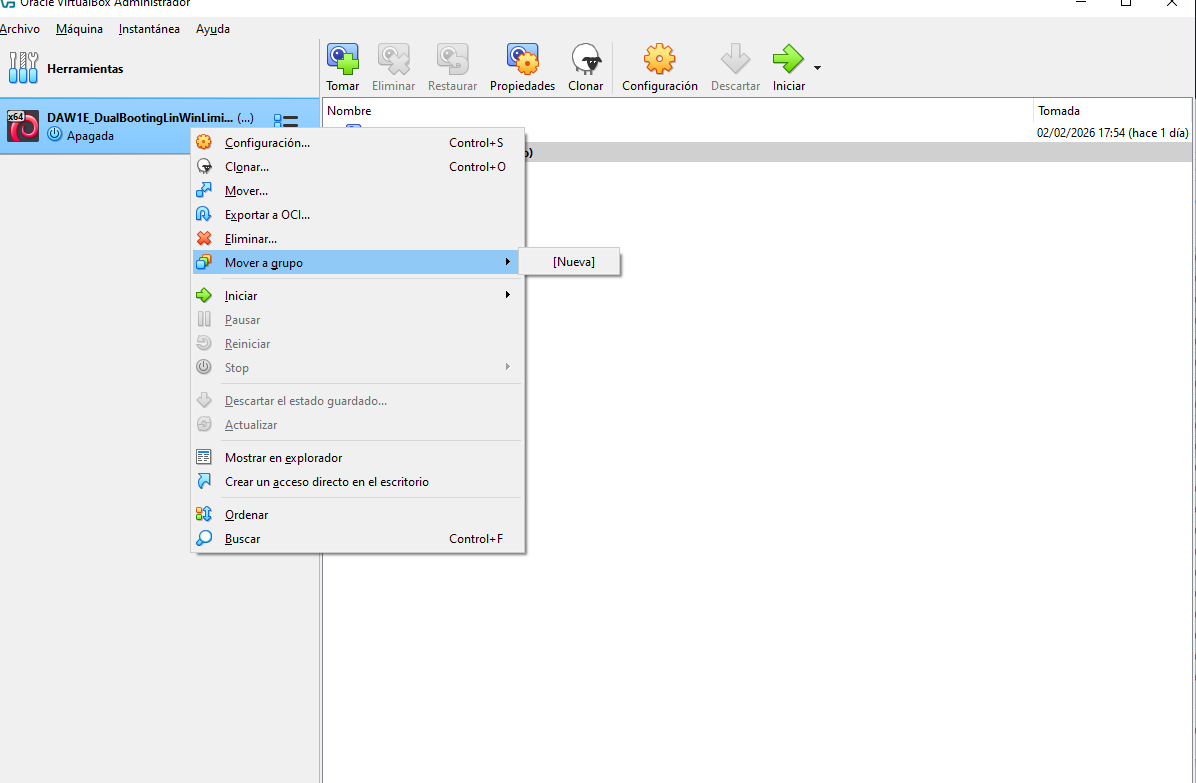Expand the Iniciar toolbar dropdown arrow
This screenshot has height=783, width=1196.
pyautogui.click(x=818, y=68)
